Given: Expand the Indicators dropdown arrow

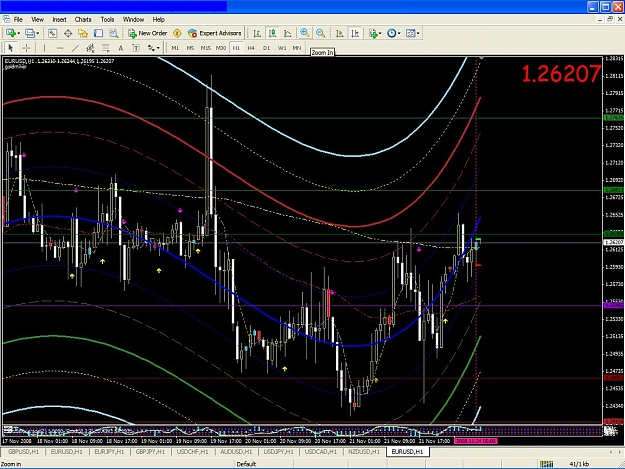Looking at the screenshot, I should (x=380, y=33).
